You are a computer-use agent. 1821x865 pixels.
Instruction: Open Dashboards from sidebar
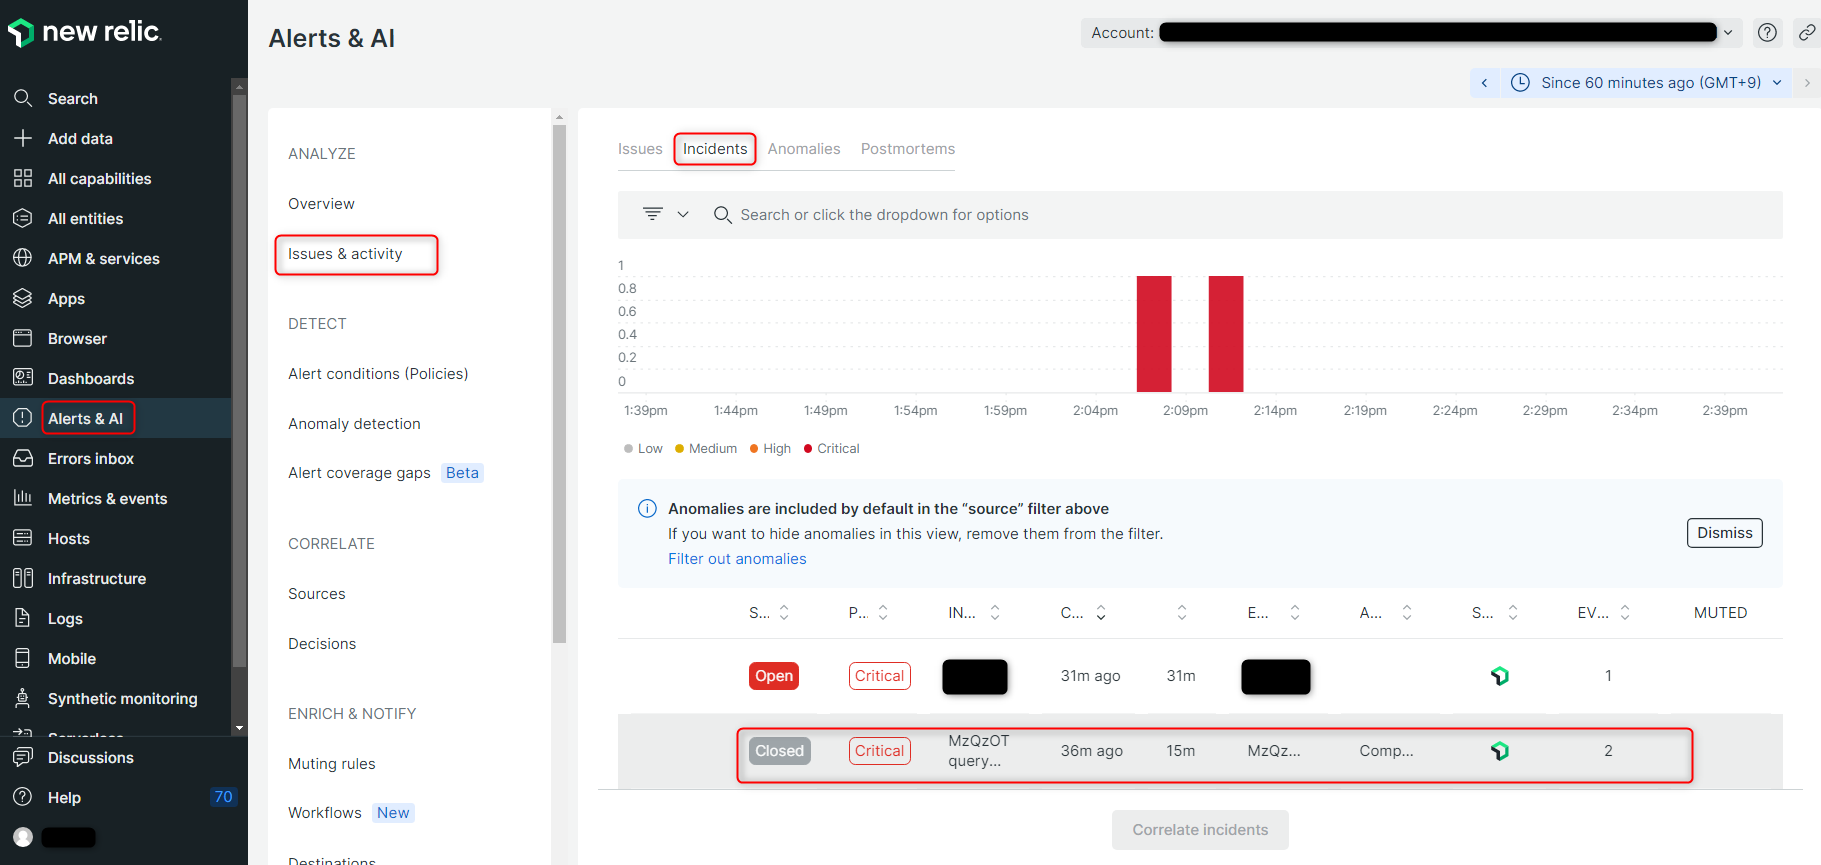coord(90,378)
